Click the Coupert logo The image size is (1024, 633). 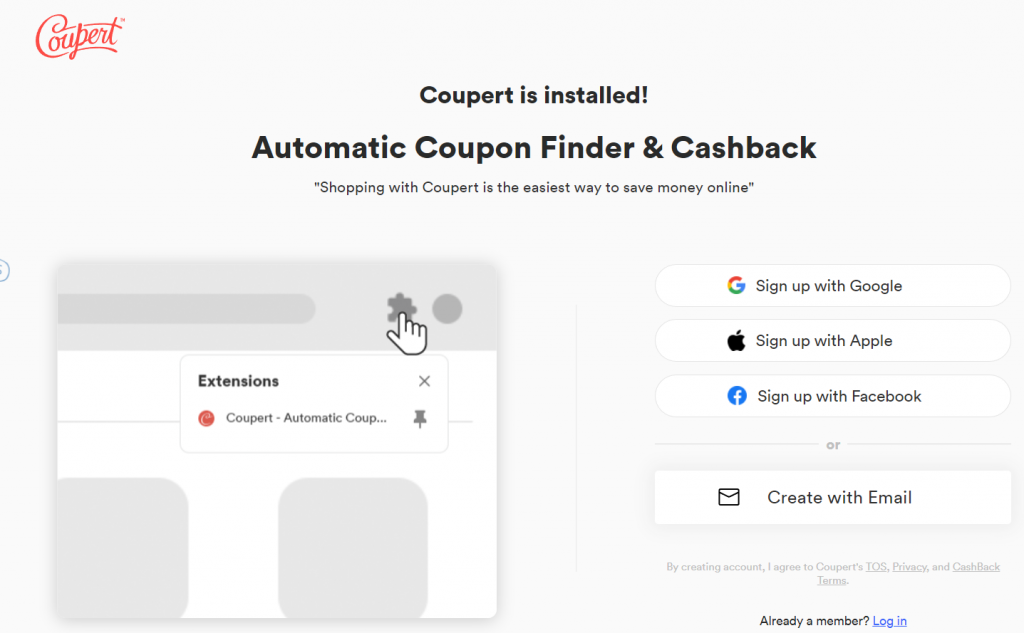click(79, 36)
